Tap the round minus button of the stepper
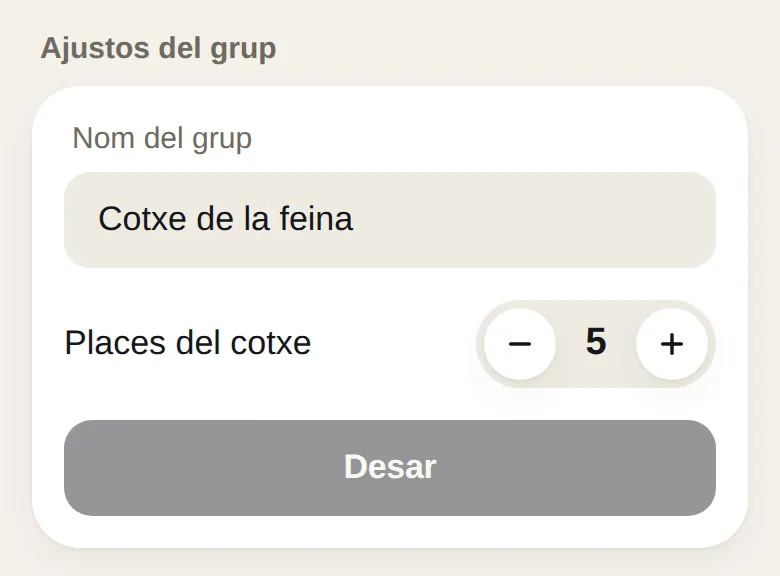 click(x=520, y=344)
